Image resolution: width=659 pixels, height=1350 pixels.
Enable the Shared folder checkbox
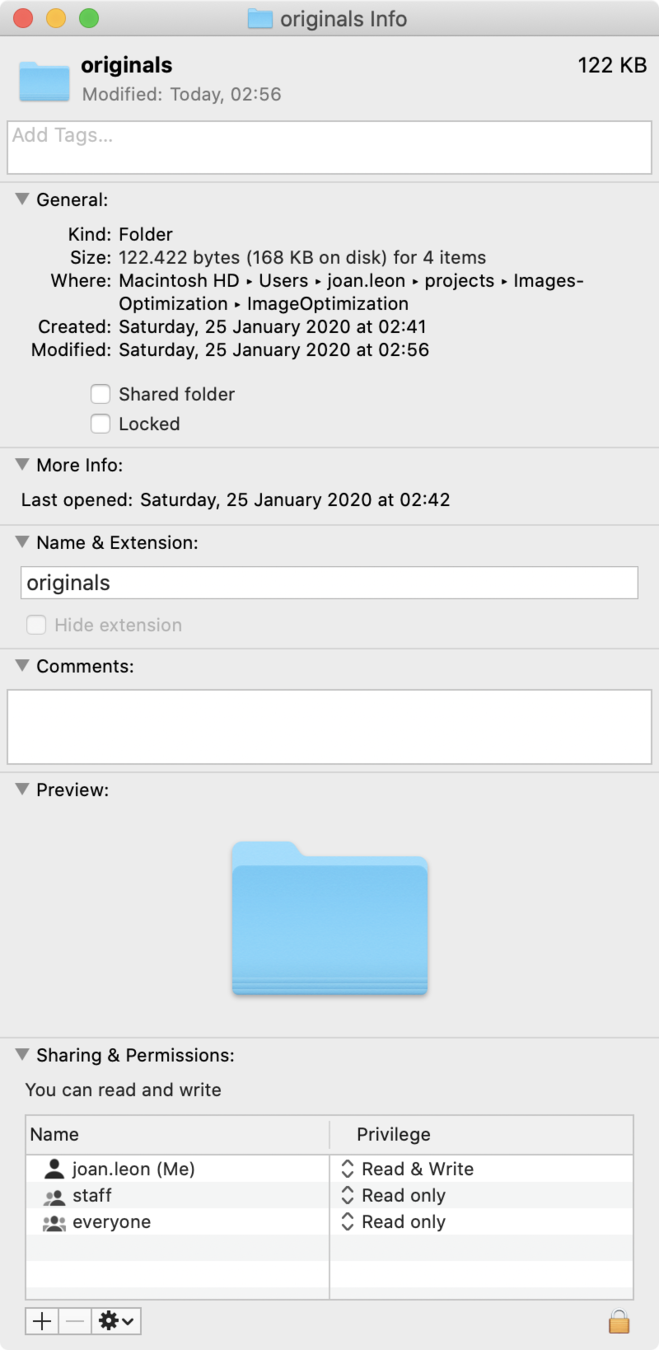coord(100,394)
